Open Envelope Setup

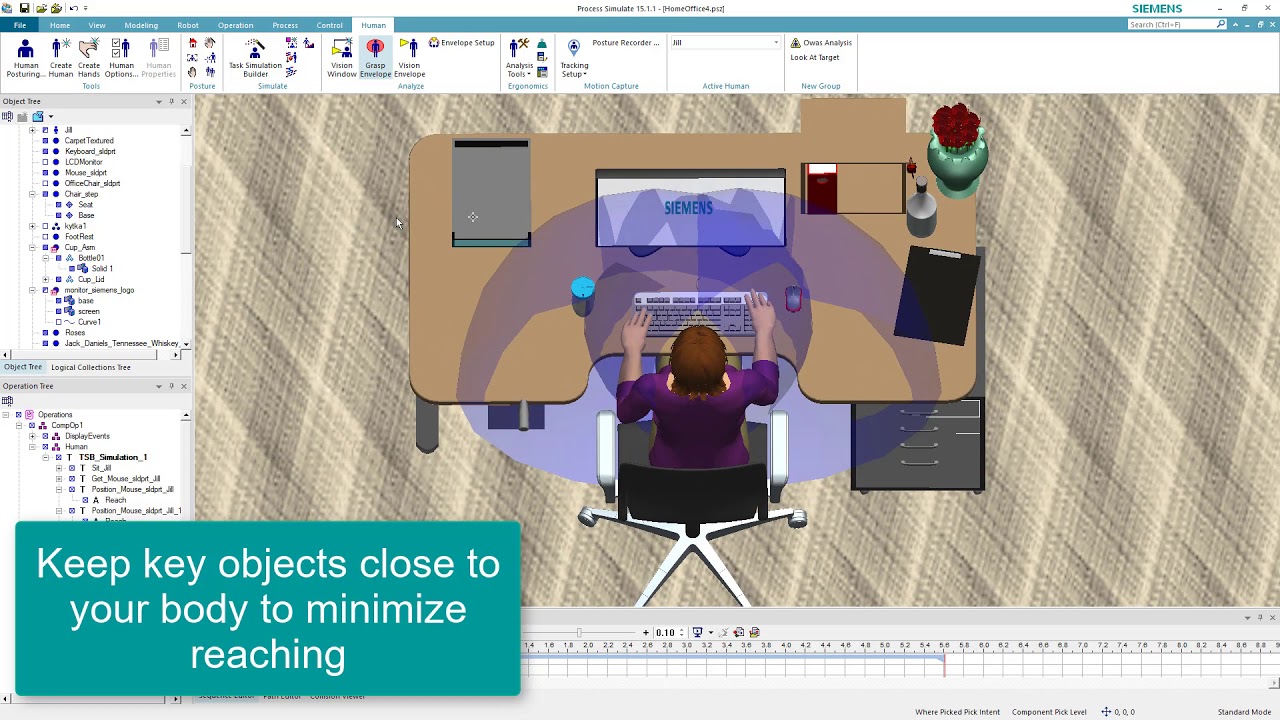click(x=462, y=43)
